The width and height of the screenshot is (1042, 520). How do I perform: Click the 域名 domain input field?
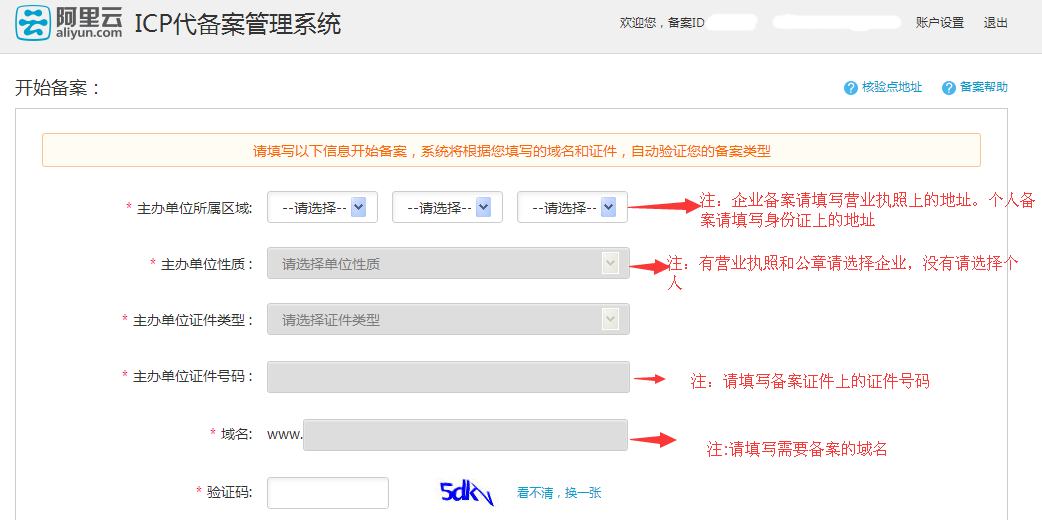coord(465,435)
